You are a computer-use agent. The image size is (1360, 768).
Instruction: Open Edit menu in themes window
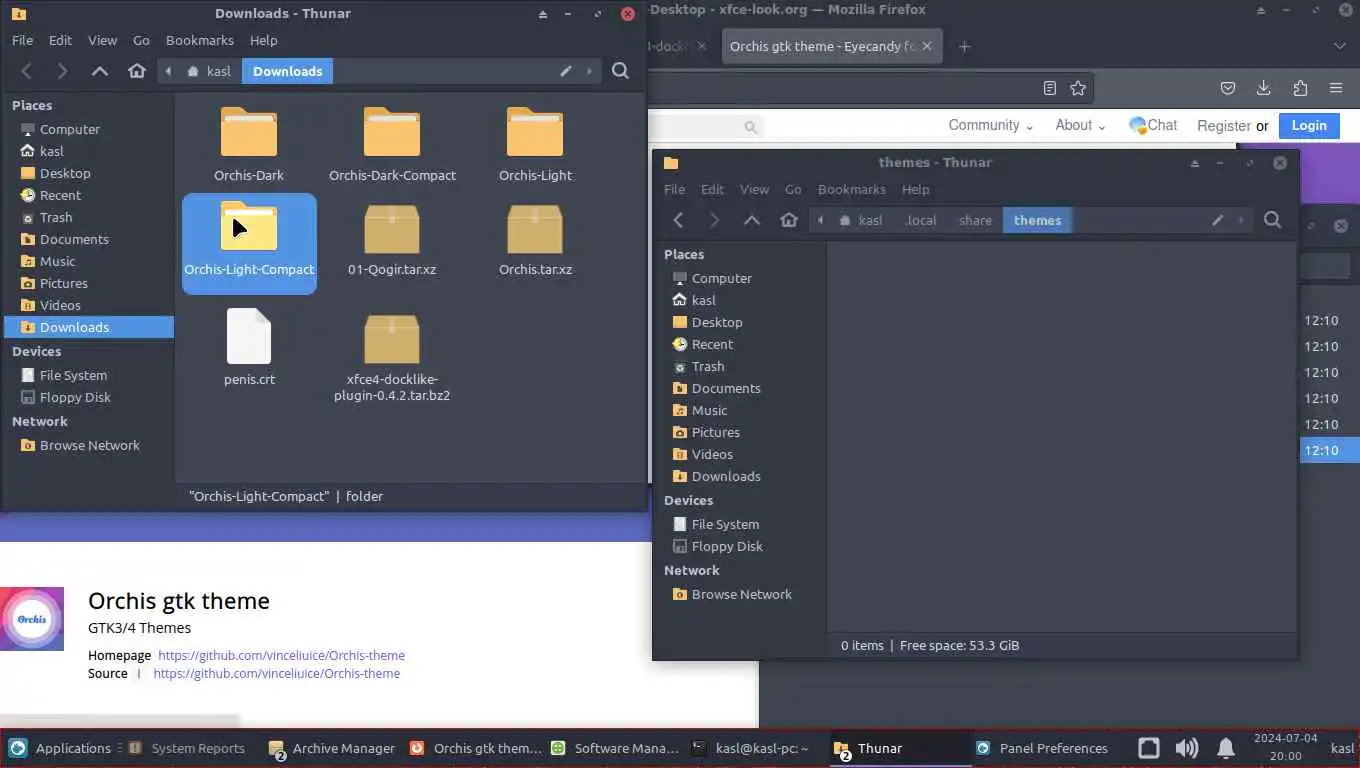coord(712,189)
